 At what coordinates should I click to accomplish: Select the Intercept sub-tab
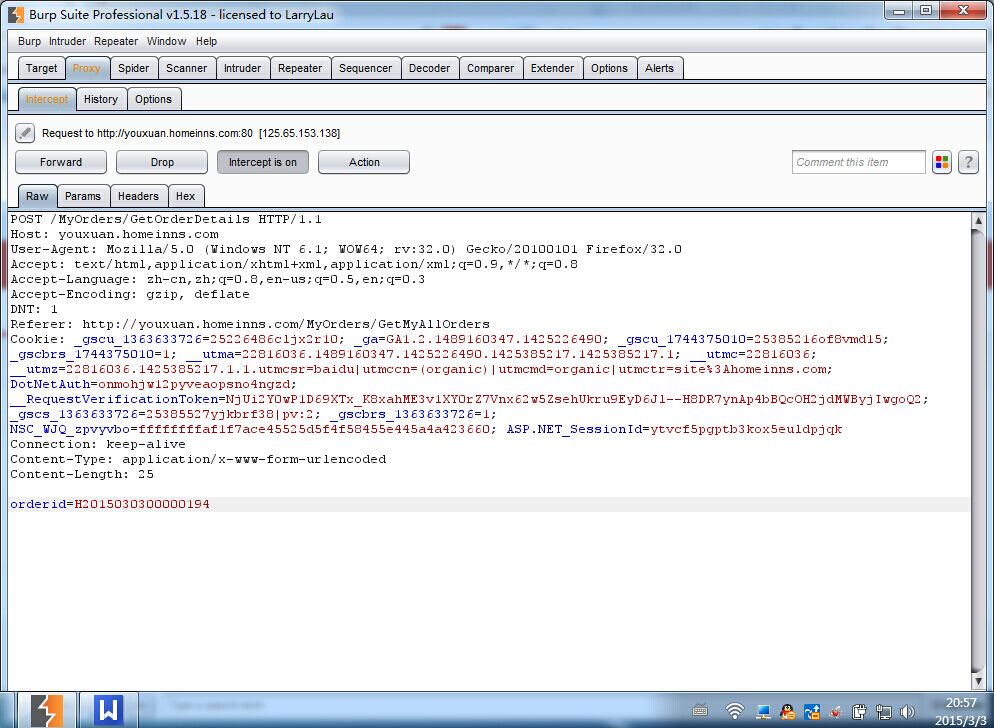coord(47,100)
